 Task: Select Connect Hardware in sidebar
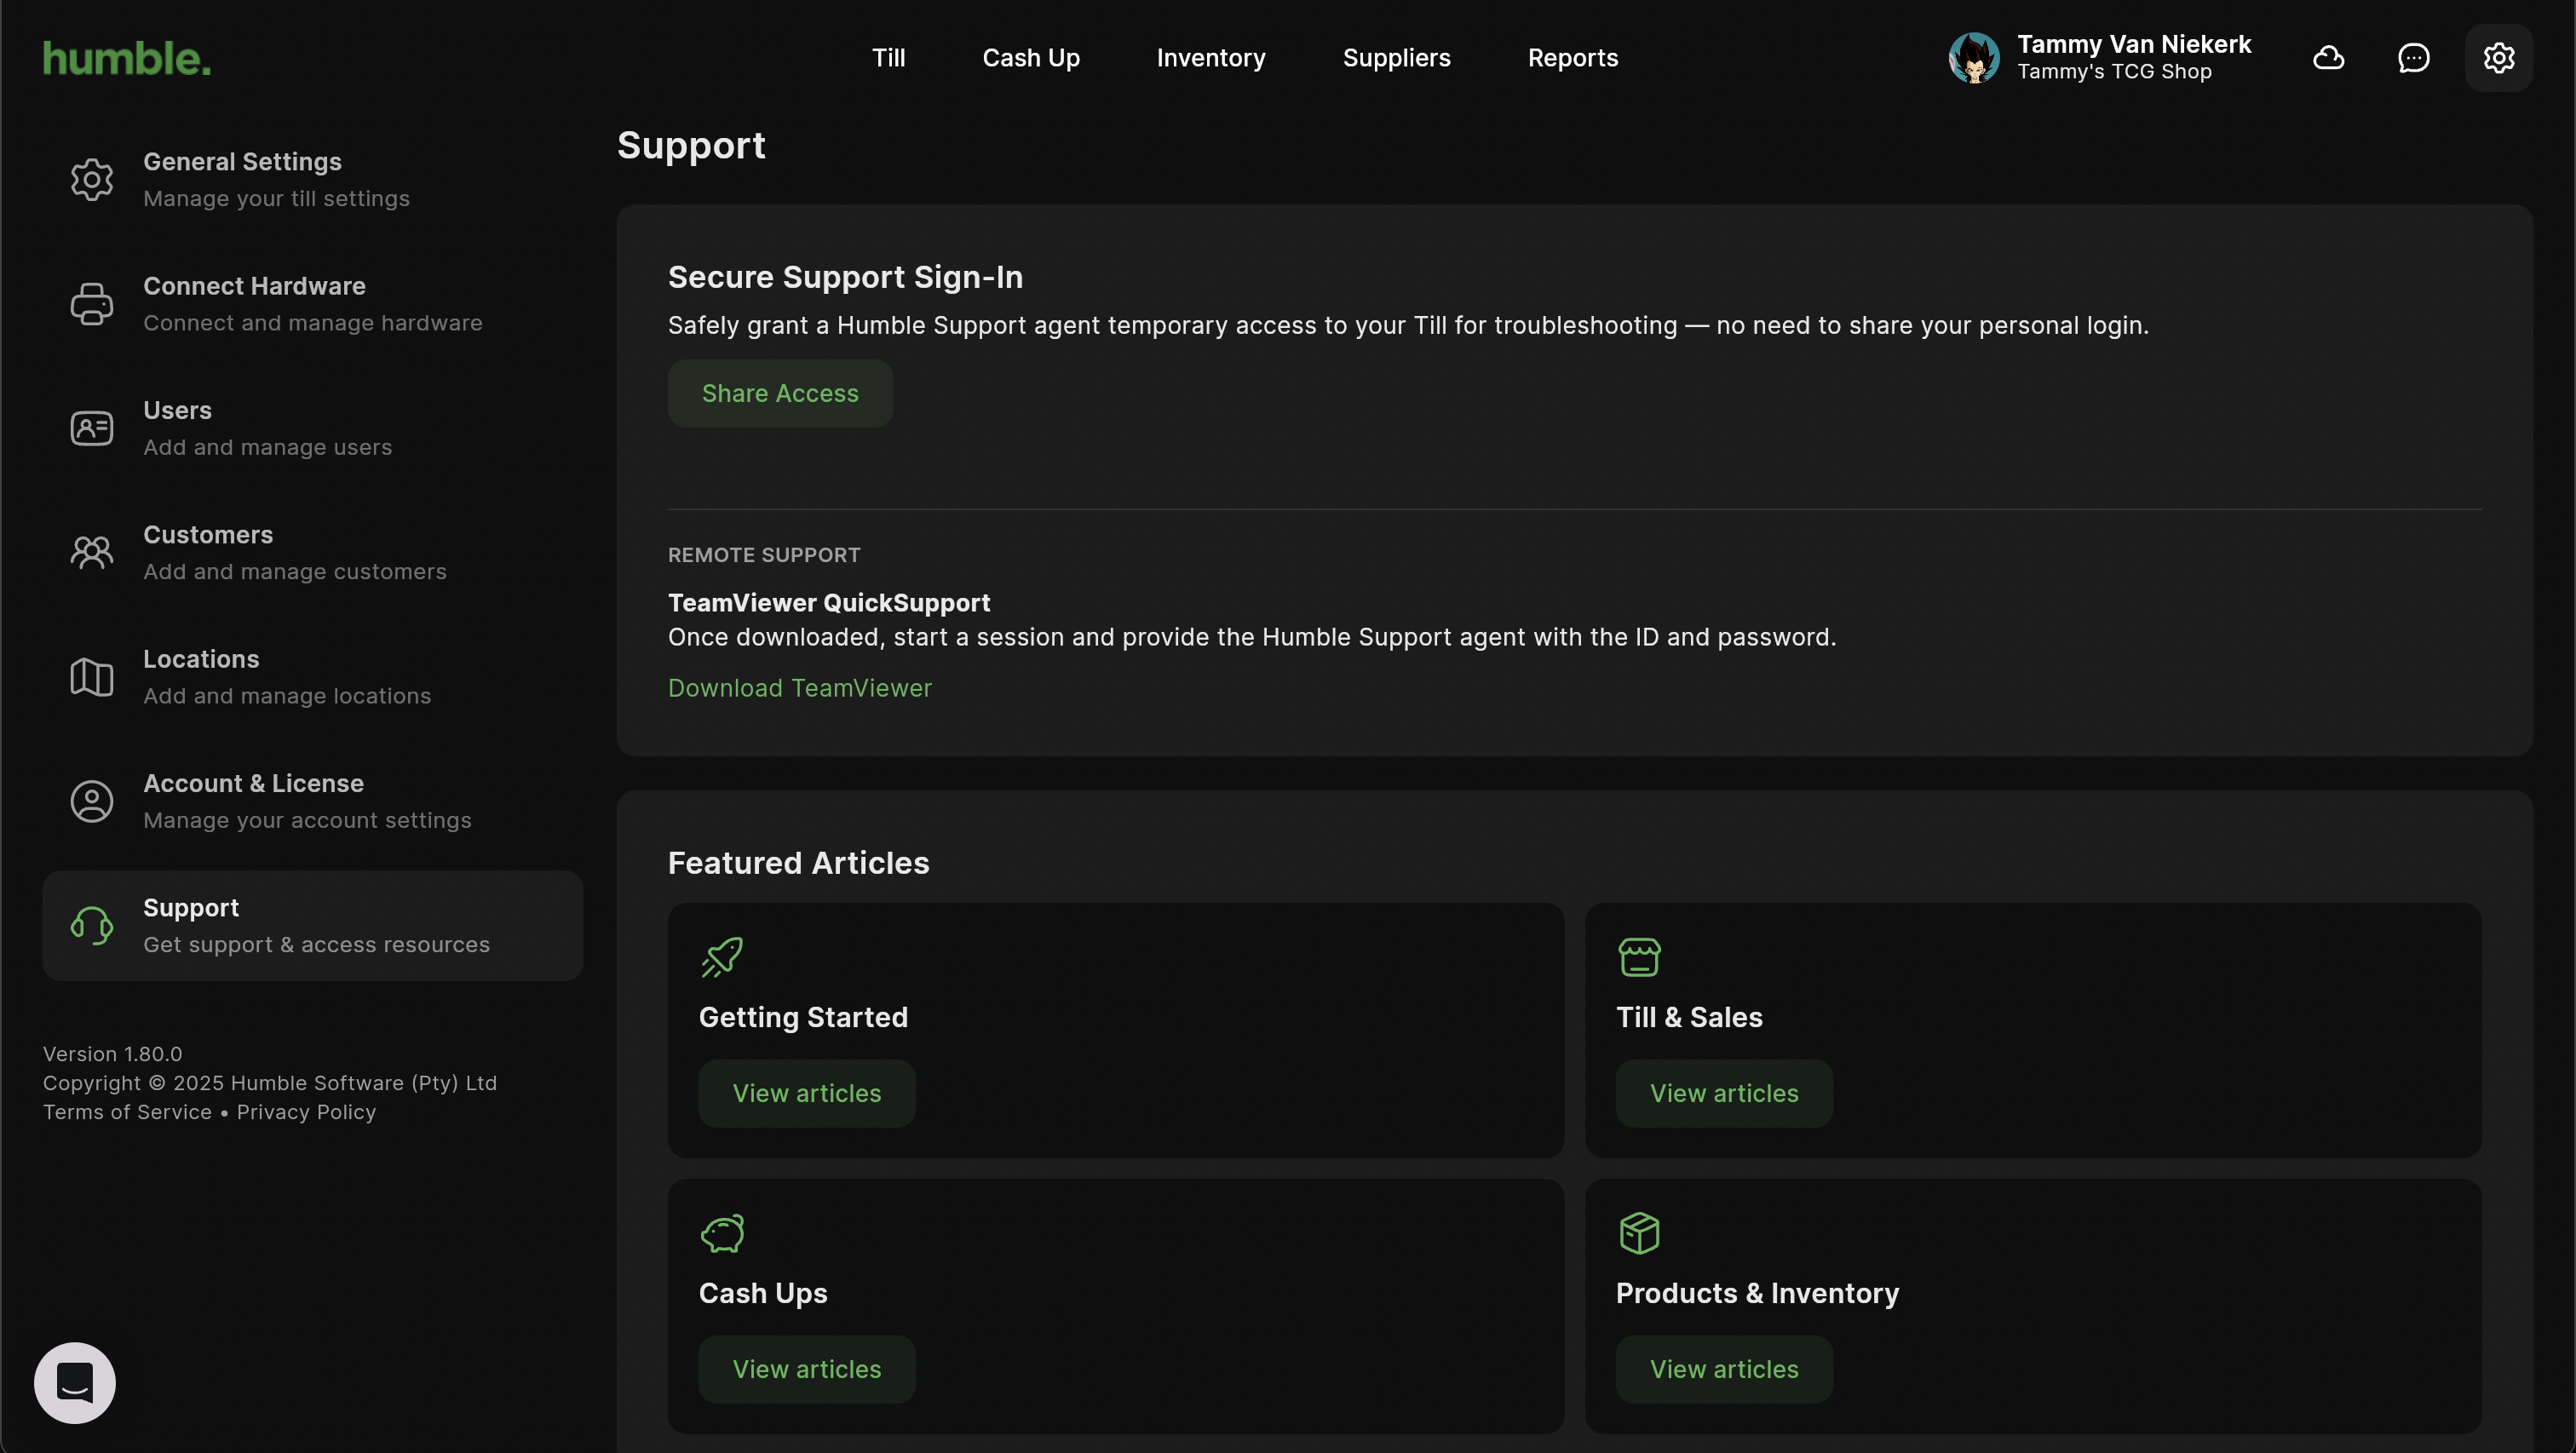tap(312, 304)
